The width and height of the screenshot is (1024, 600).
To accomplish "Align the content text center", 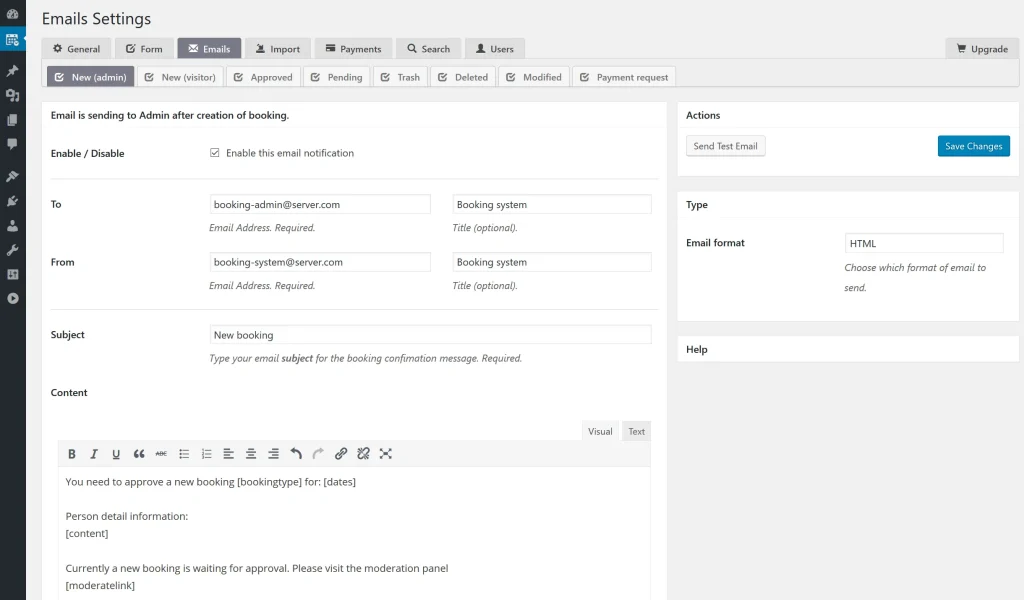I will 251,453.
